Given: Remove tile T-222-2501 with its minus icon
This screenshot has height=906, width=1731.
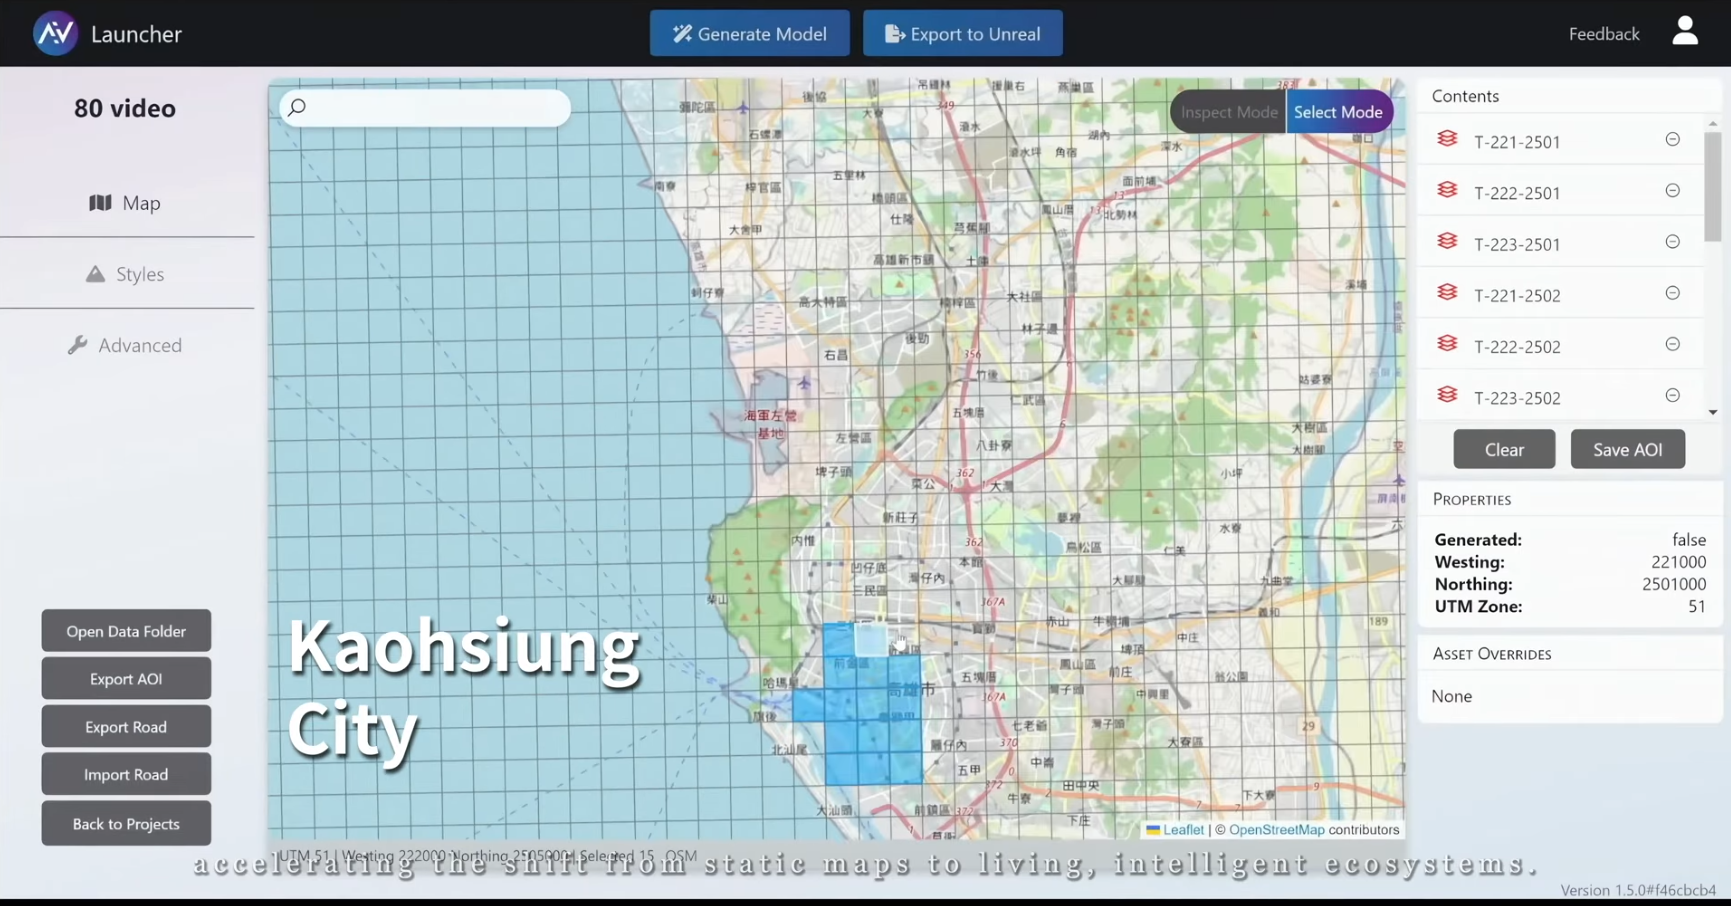Looking at the screenshot, I should point(1672,191).
